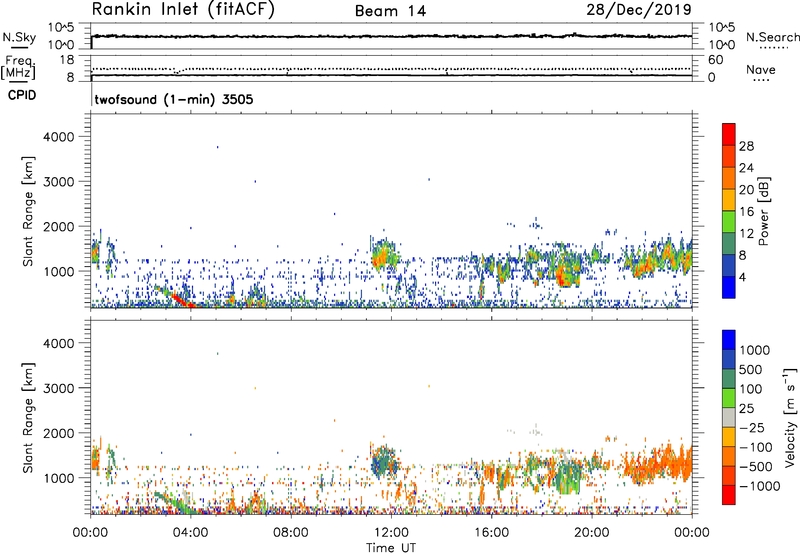This screenshot has height=554, width=800.
Task: Click the 'N.Search' legend label
Action: point(772,37)
